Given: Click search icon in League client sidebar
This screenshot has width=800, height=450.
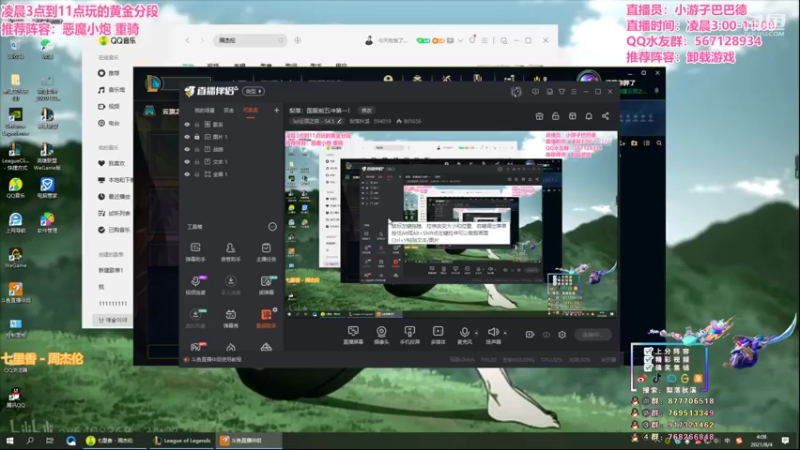Looking at the screenshot, I should click(x=659, y=143).
